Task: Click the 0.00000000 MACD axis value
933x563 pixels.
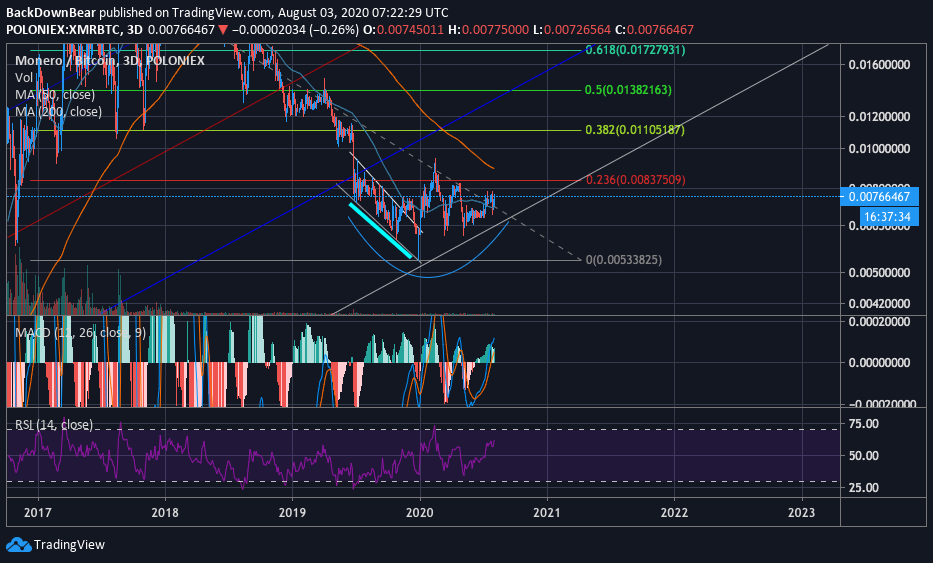Action: (x=879, y=362)
